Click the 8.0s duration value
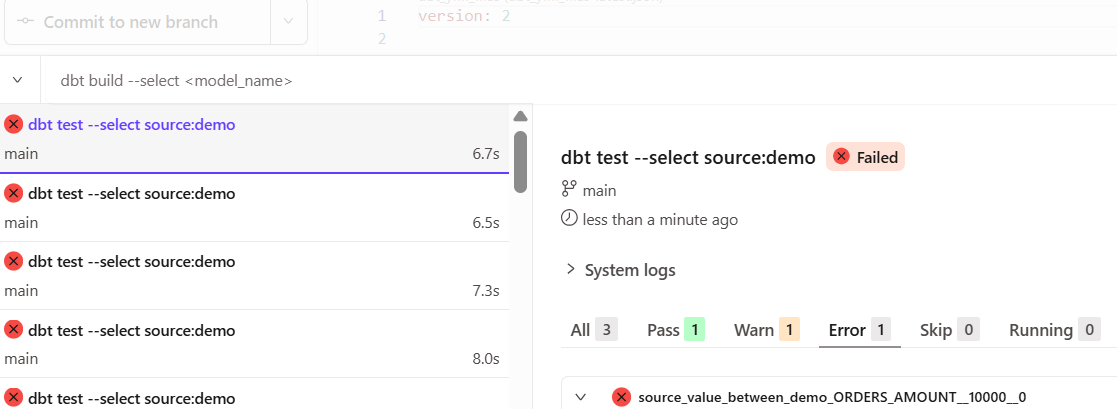The image size is (1117, 409). point(487,358)
